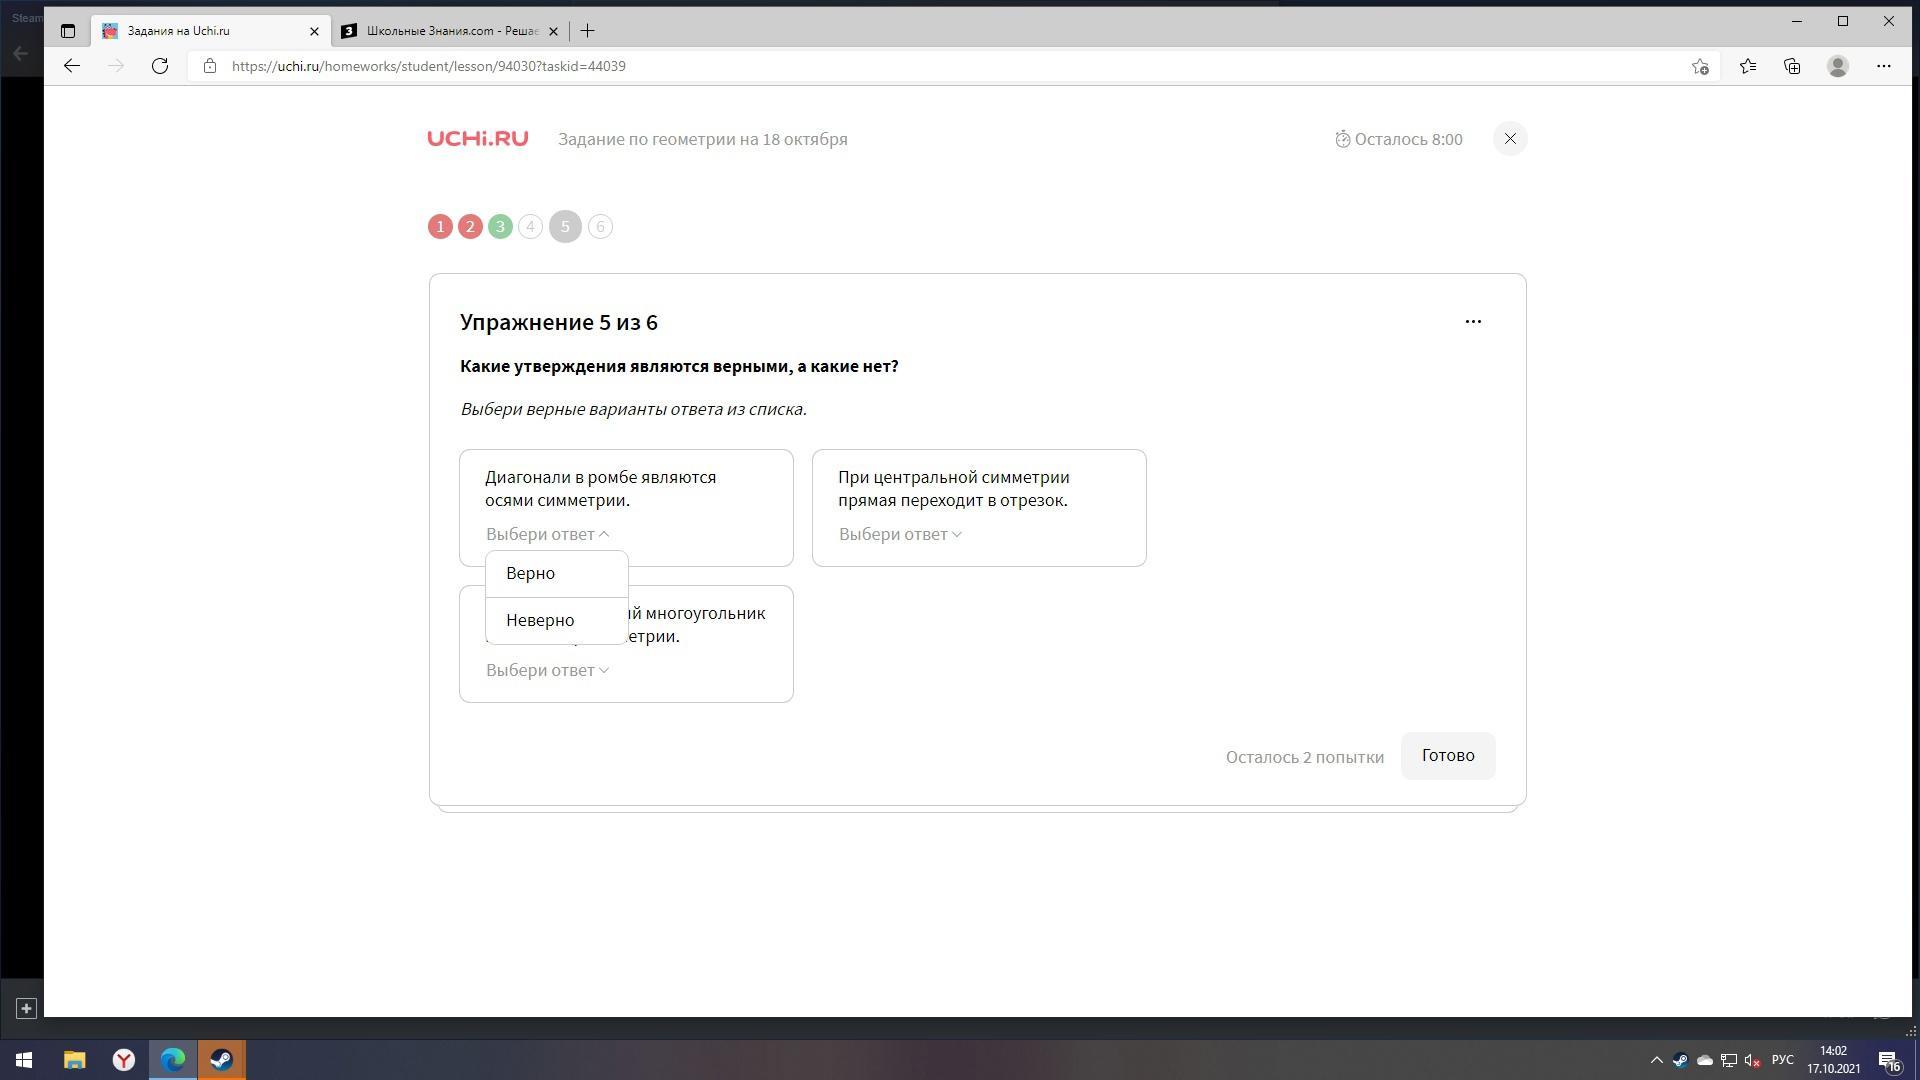This screenshot has width=1920, height=1080.
Task: Open the tab actions menu icon
Action: tap(67, 31)
